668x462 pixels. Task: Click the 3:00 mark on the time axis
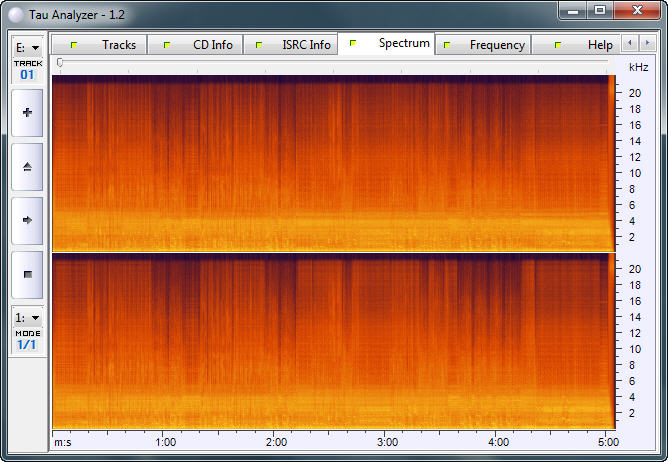pyautogui.click(x=388, y=442)
